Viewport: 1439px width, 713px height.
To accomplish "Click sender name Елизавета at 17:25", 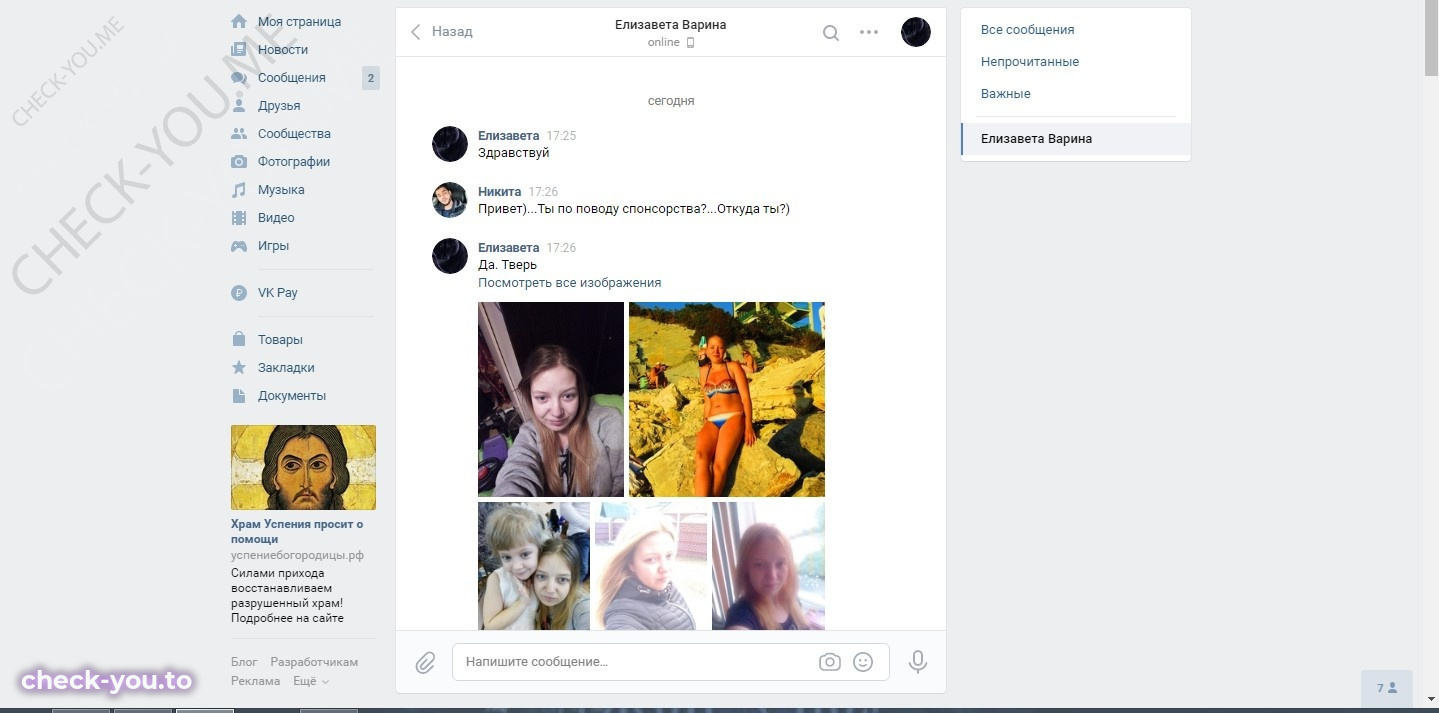I will click(x=509, y=135).
